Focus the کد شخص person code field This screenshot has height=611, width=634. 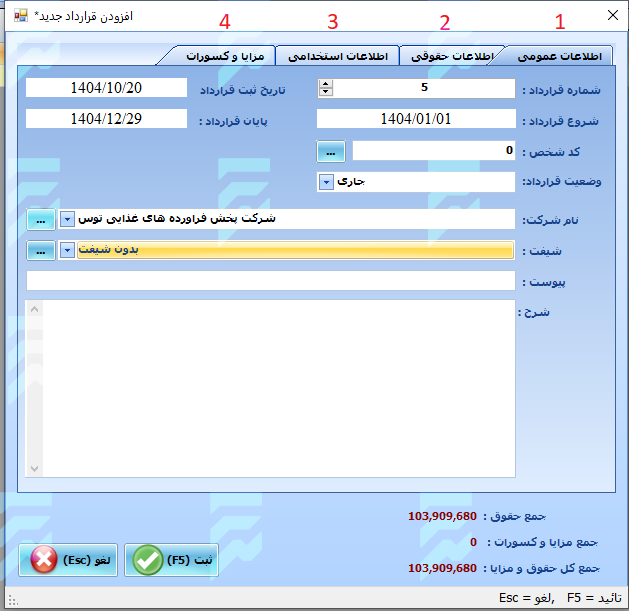434,151
